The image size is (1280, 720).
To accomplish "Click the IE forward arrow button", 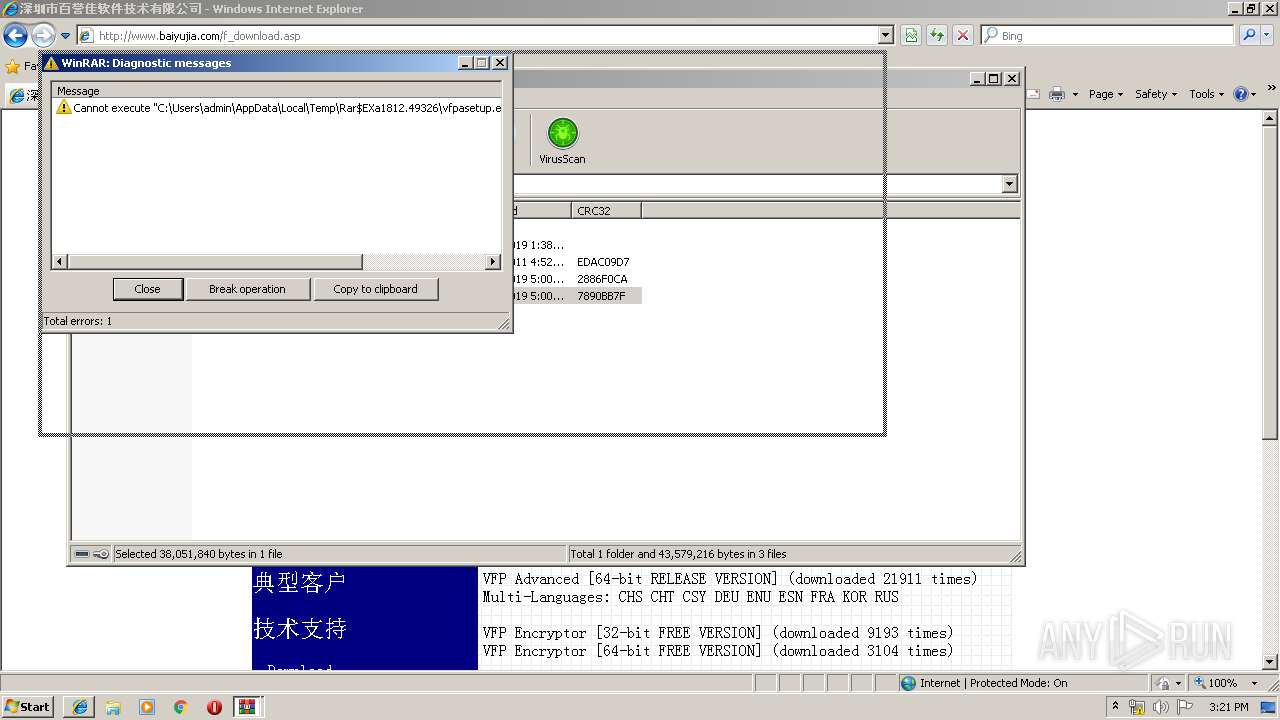I will 43,36.
